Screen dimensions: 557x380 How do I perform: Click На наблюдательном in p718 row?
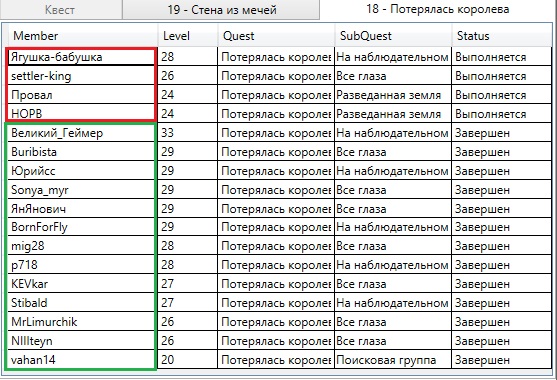point(393,265)
